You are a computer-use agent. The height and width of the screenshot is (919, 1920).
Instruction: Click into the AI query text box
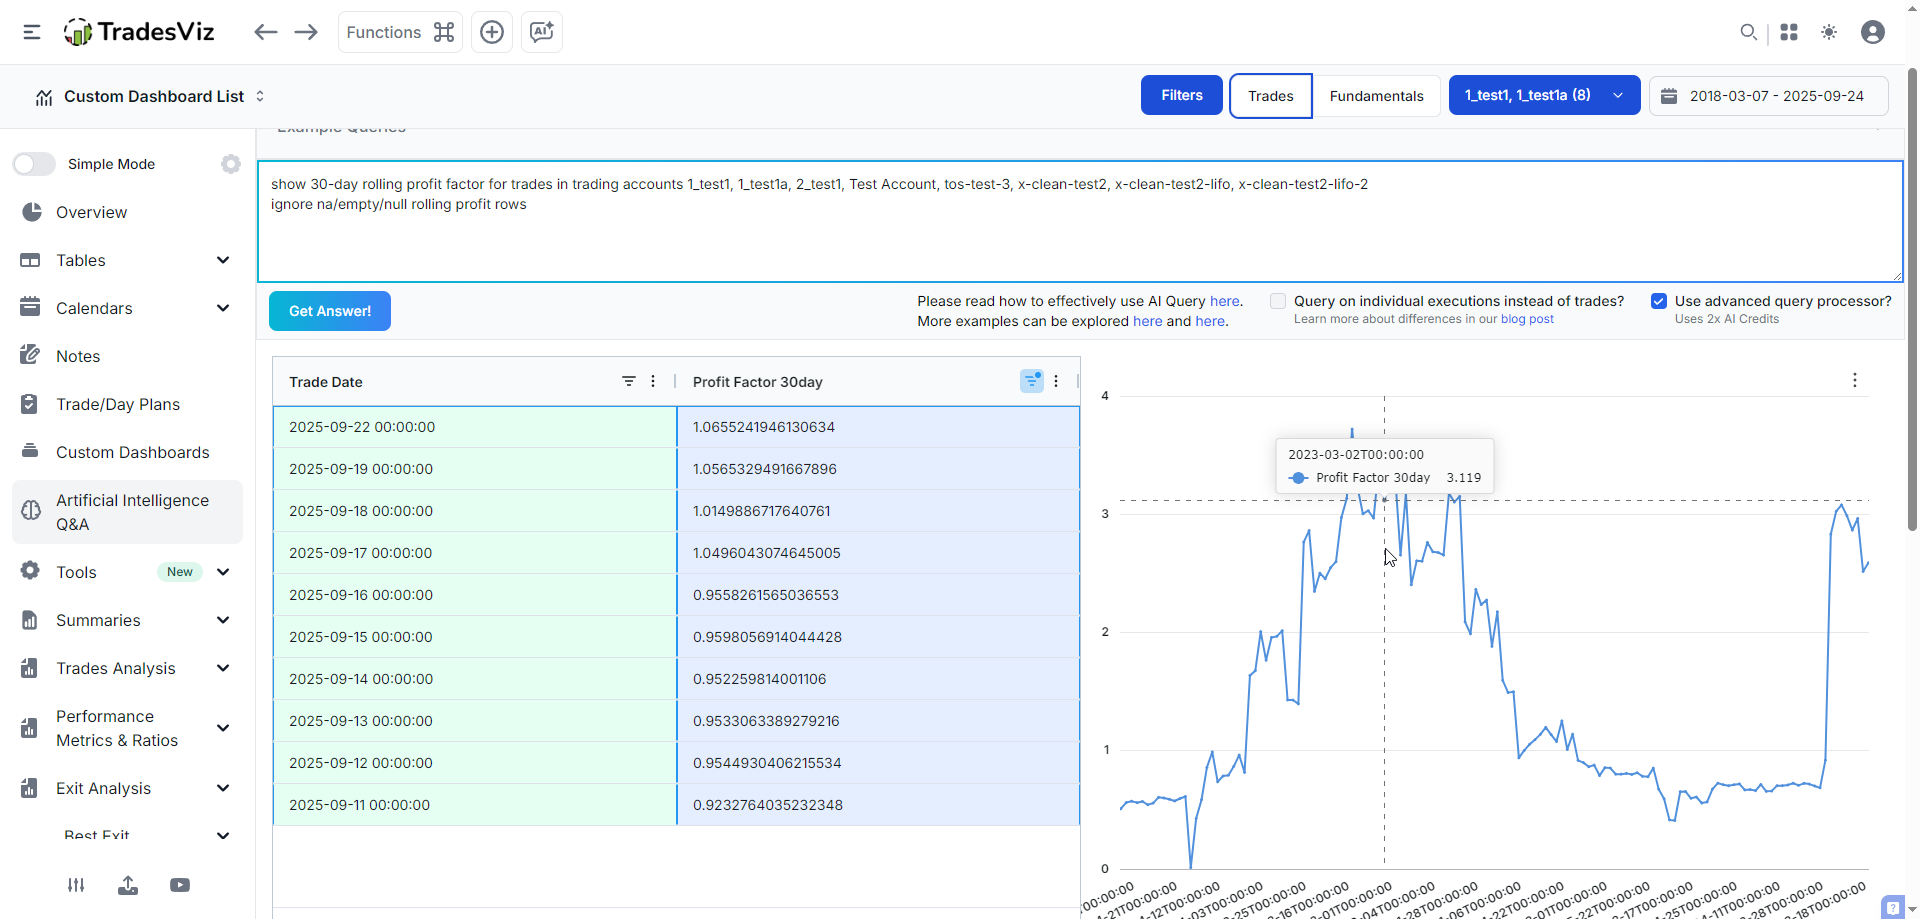click(x=1080, y=221)
